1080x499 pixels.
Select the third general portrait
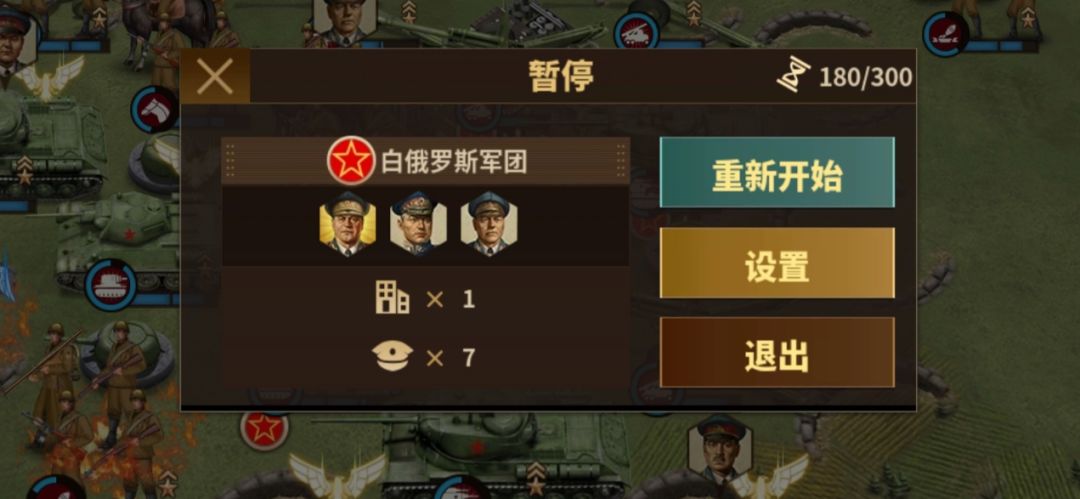[489, 224]
